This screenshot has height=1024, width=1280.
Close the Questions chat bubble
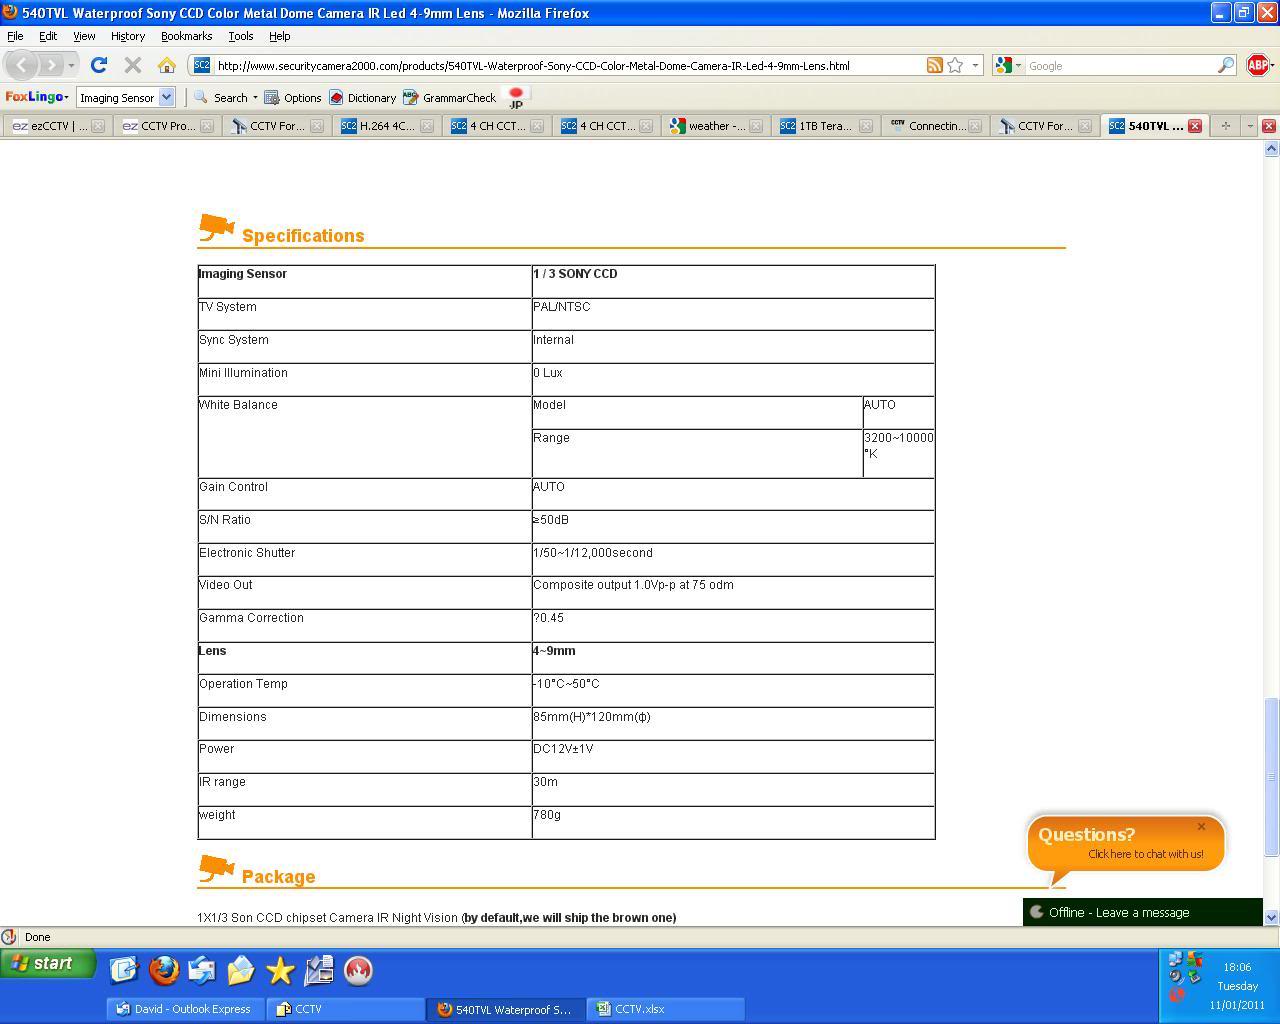(1201, 826)
